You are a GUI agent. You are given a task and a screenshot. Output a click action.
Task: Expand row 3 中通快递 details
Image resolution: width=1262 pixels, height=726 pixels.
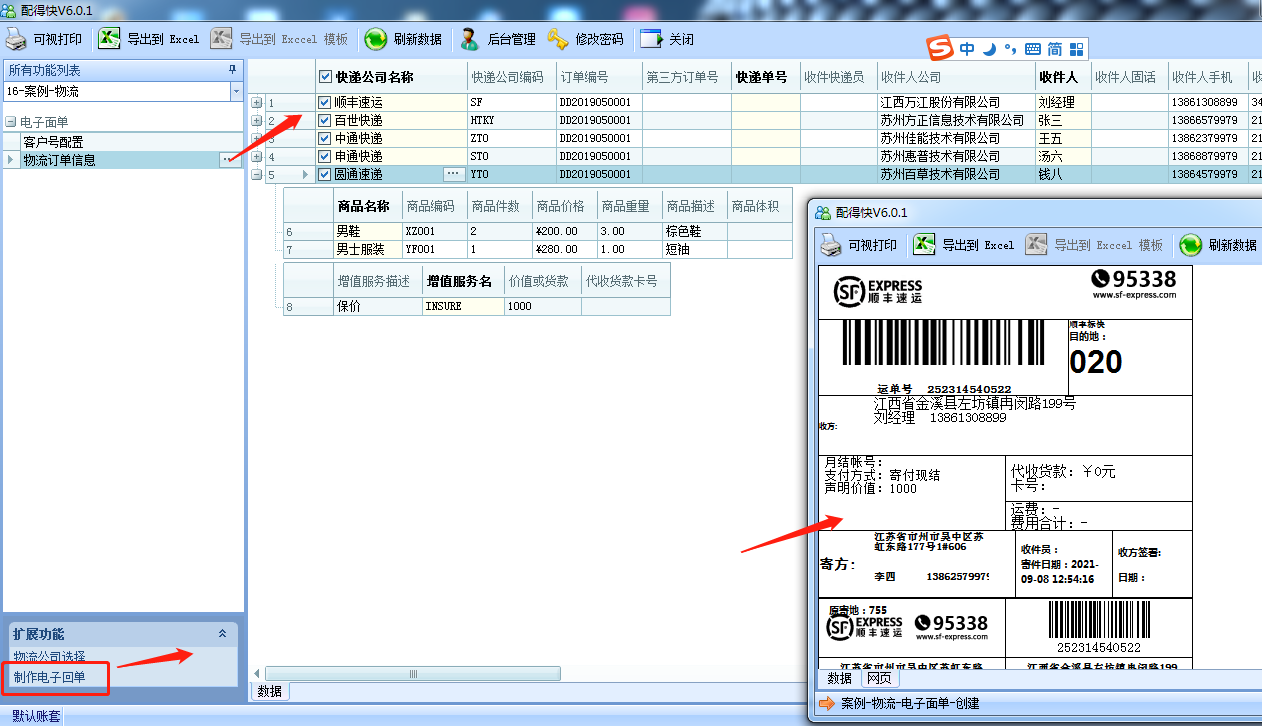click(257, 138)
